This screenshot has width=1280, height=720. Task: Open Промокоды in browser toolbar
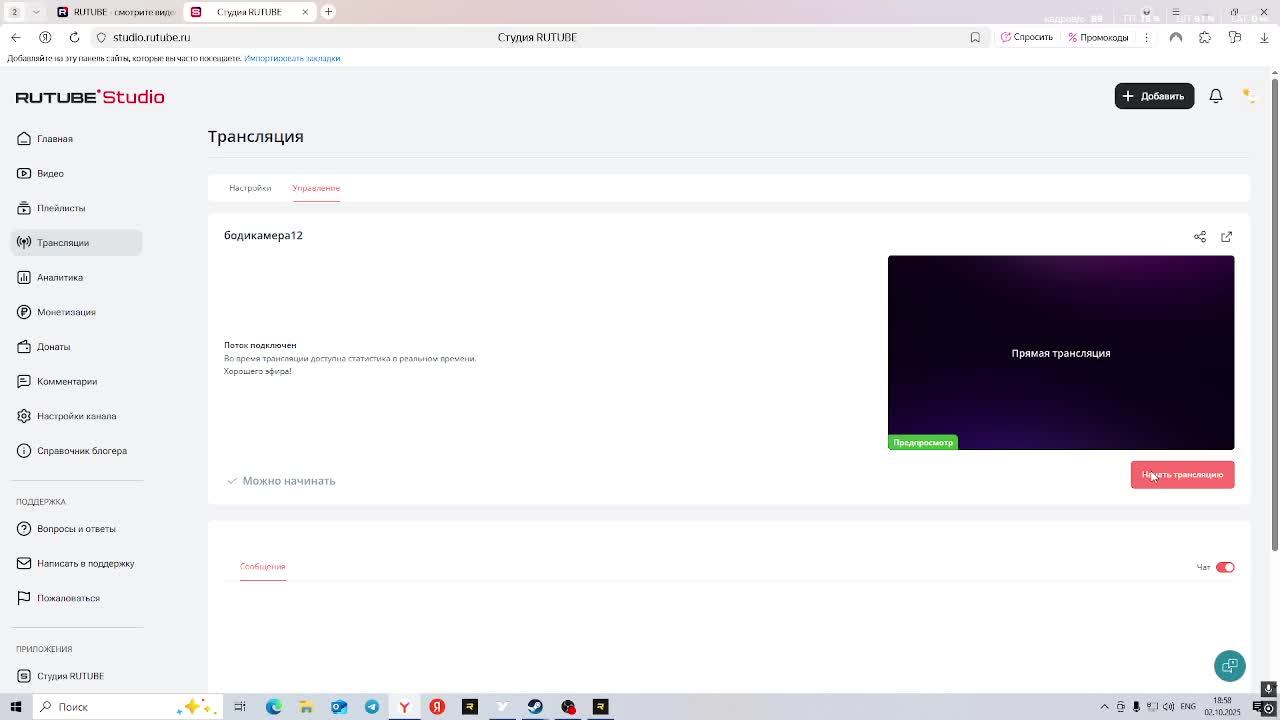1098,37
